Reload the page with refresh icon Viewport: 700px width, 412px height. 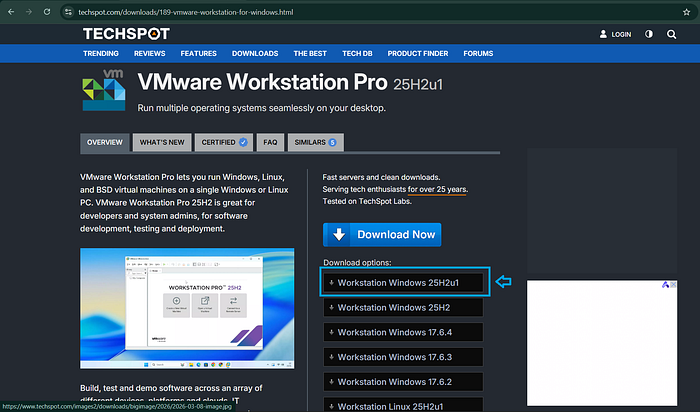47,12
